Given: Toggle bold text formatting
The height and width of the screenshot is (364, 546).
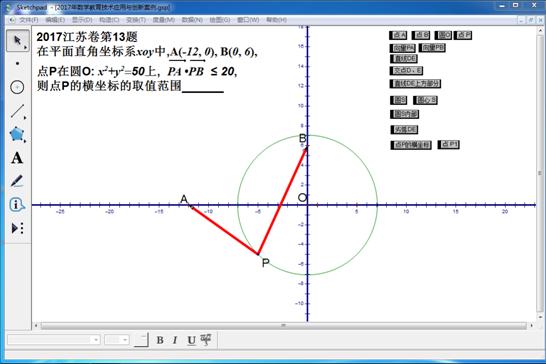Looking at the screenshot, I should 160,340.
